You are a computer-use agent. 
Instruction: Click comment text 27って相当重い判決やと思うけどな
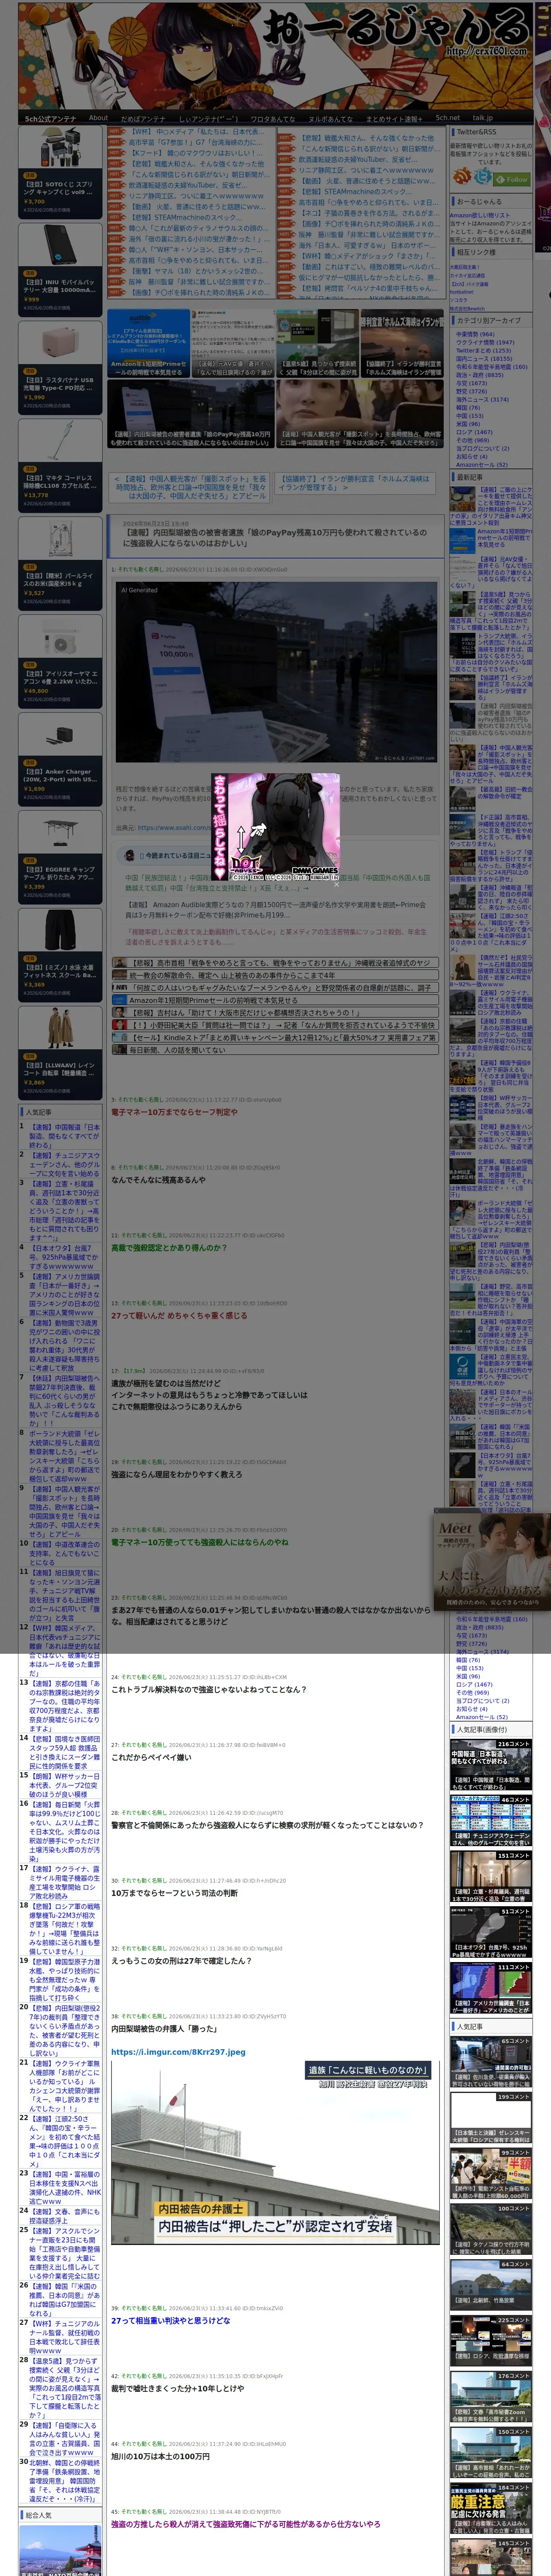(170, 2320)
